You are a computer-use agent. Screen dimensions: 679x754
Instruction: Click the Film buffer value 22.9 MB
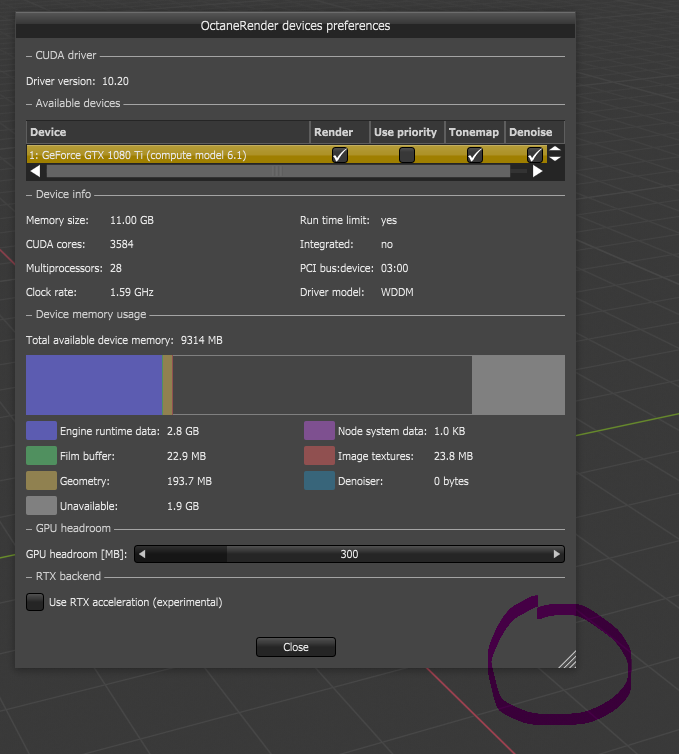click(187, 456)
